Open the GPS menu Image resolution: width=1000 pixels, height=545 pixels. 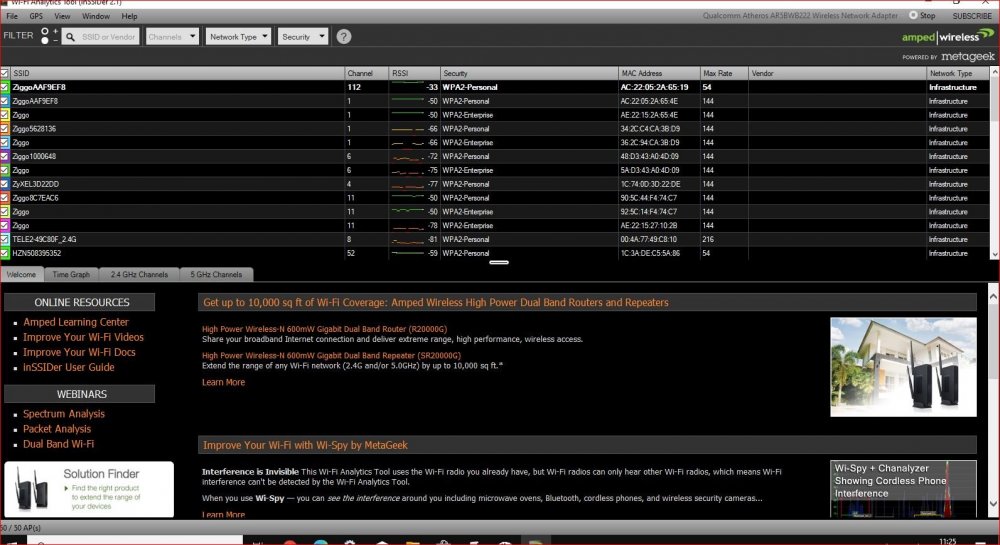click(36, 16)
